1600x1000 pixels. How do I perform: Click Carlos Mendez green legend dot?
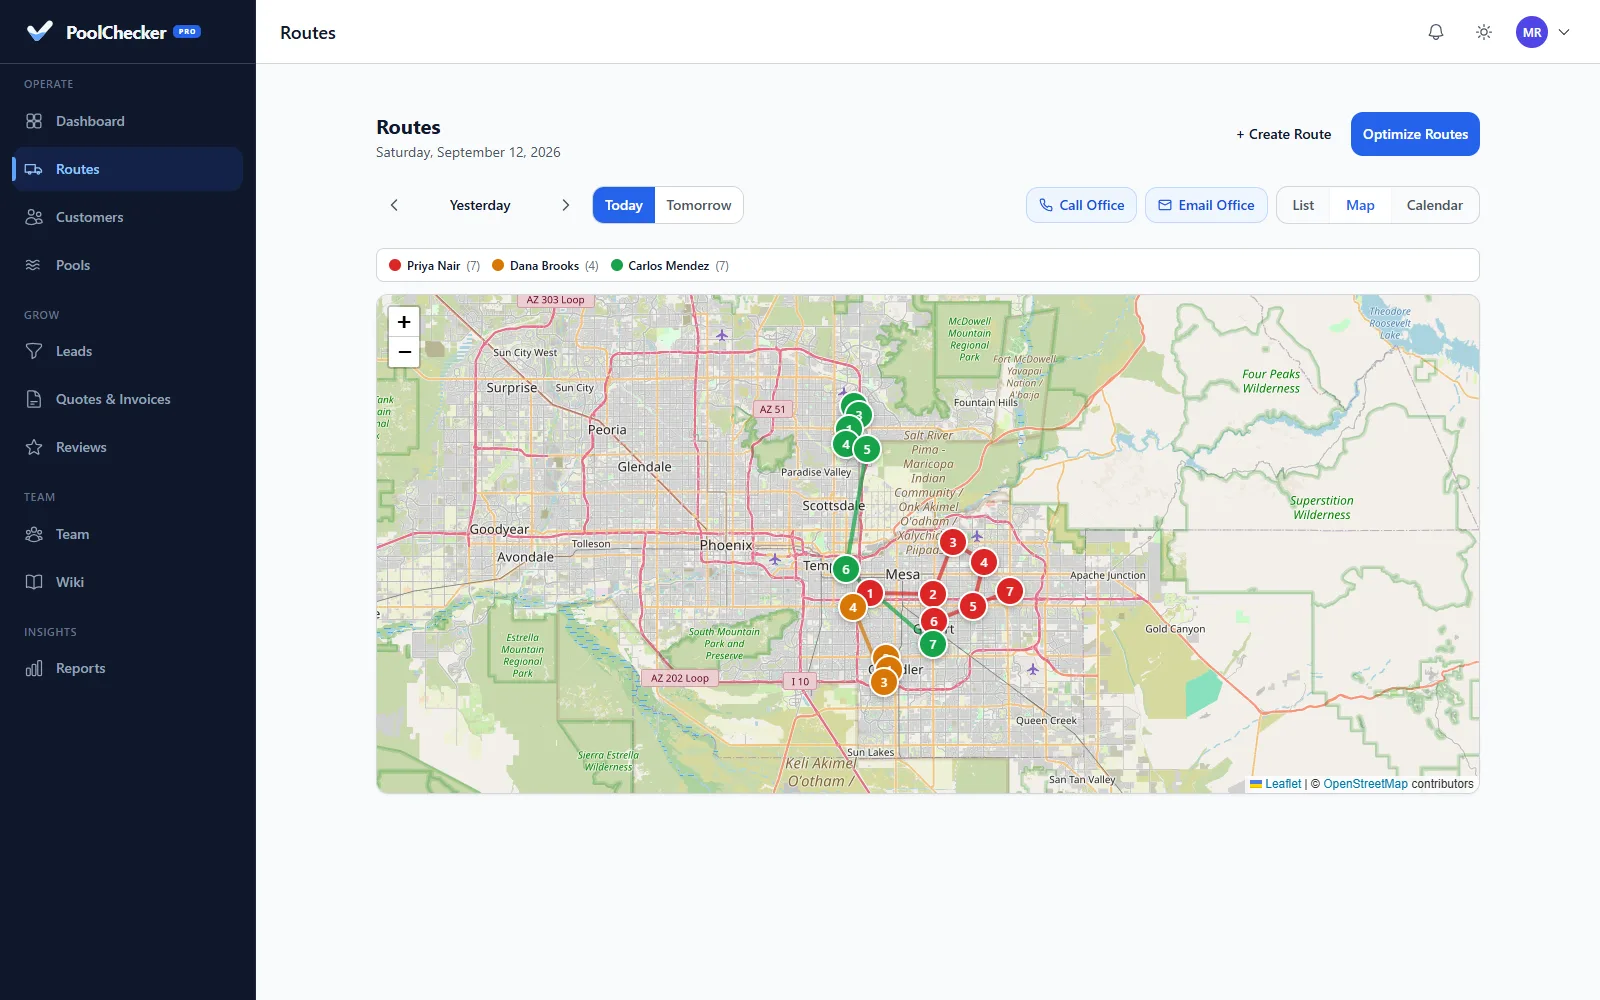[x=617, y=265]
